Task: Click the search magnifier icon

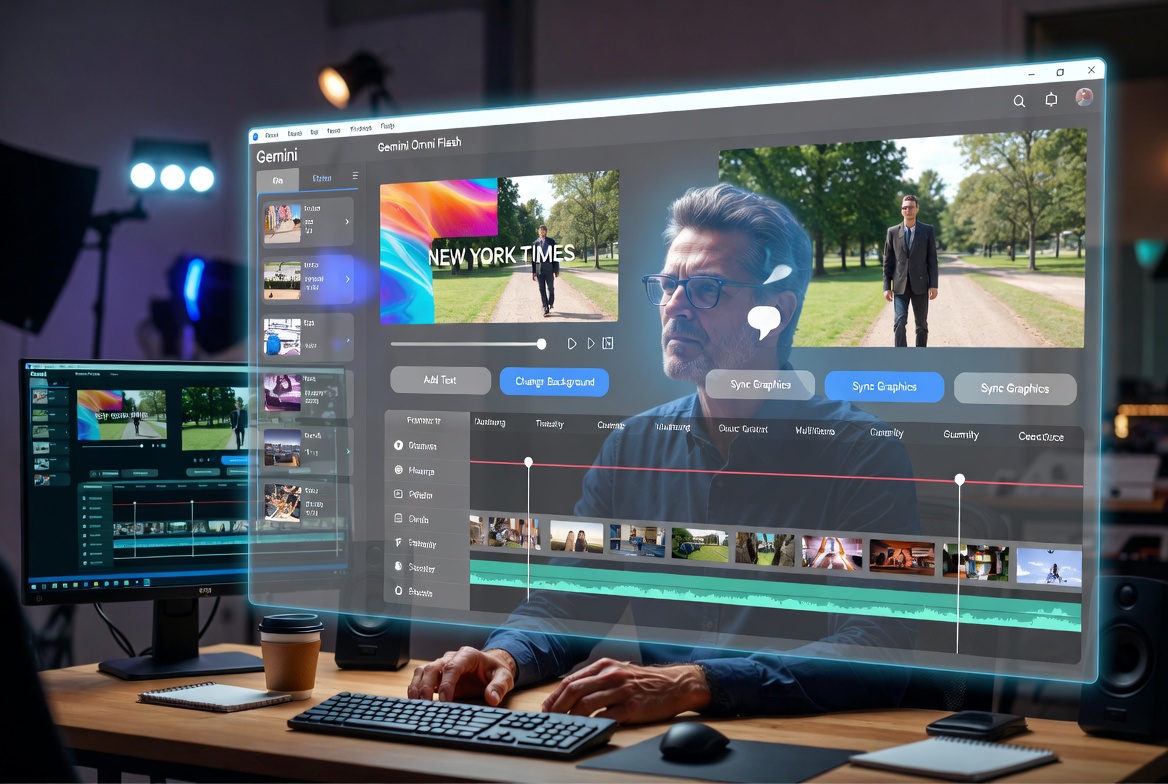Action: 1019,101
